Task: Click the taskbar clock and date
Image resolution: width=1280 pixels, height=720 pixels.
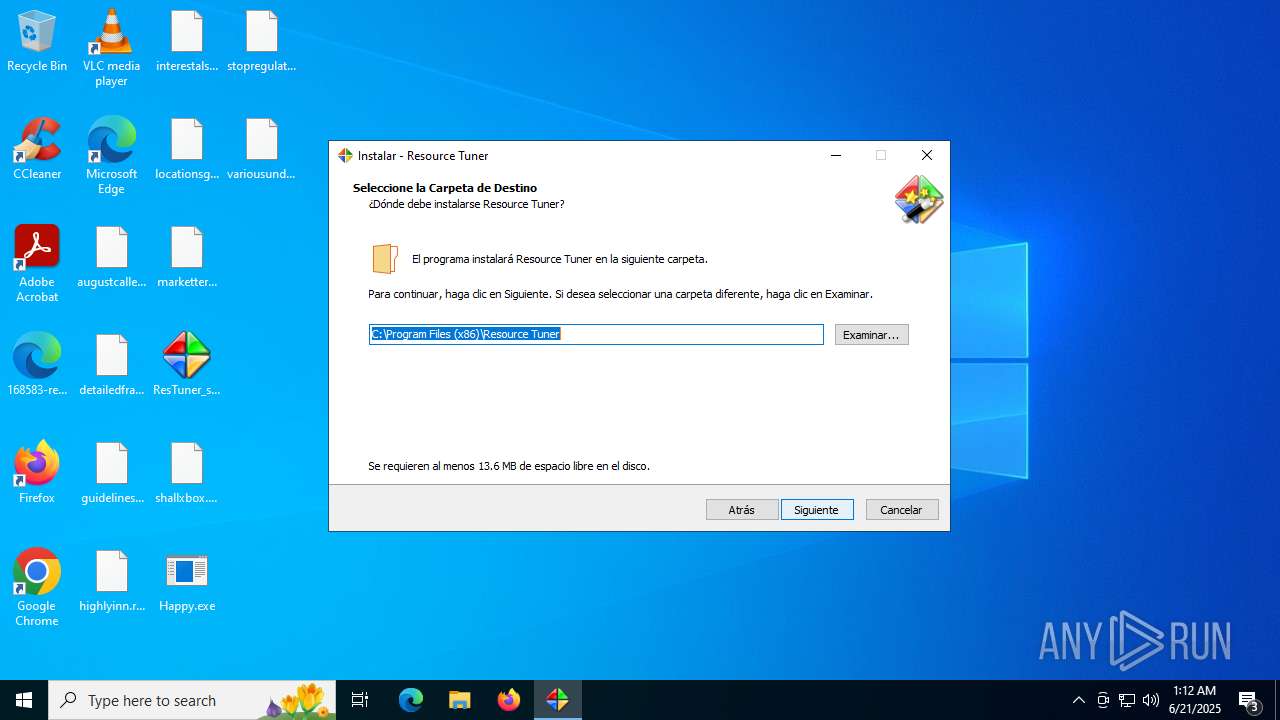Action: coord(1194,700)
